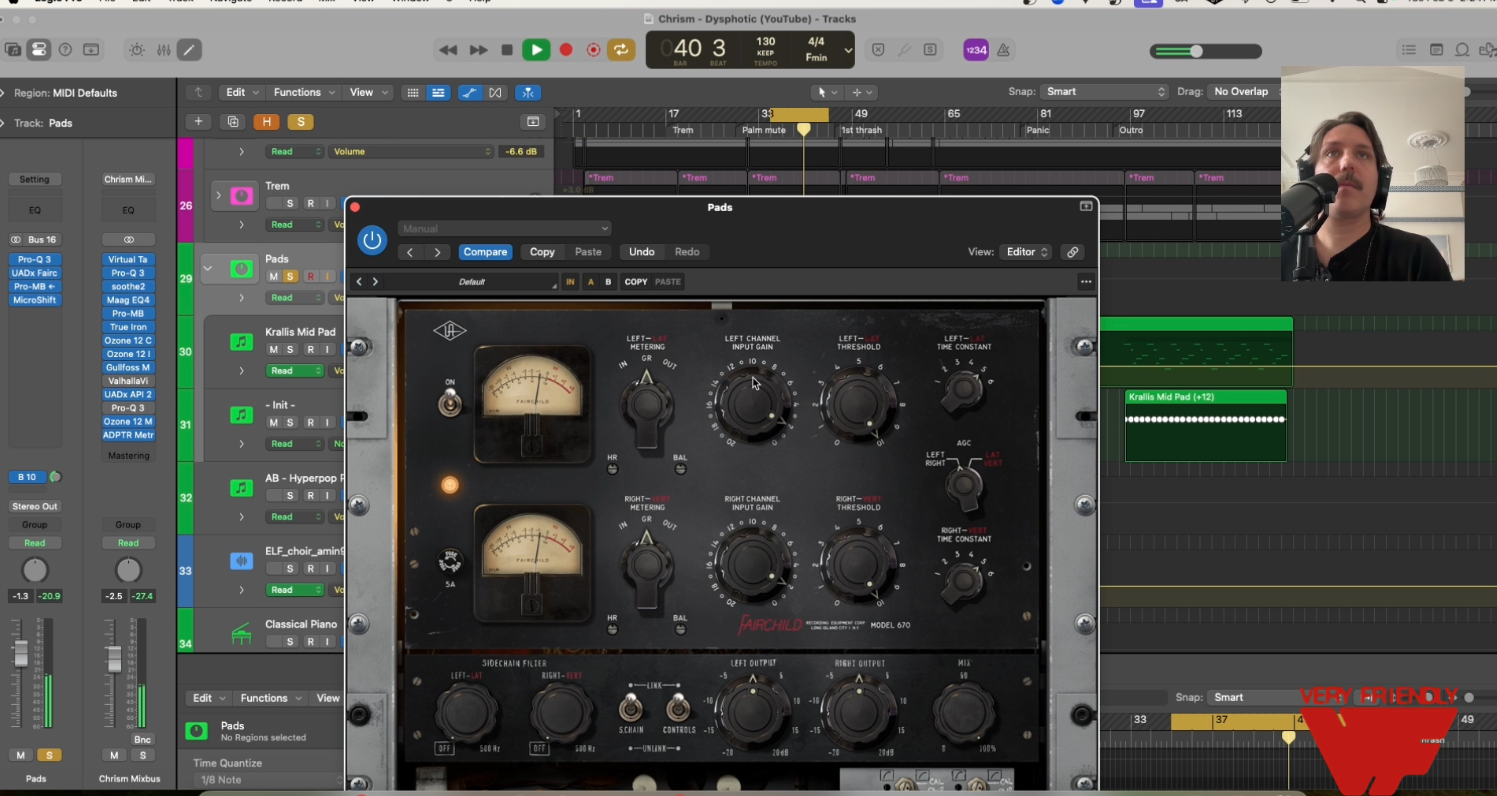Flip the Fairchild ON power switch

(450, 402)
